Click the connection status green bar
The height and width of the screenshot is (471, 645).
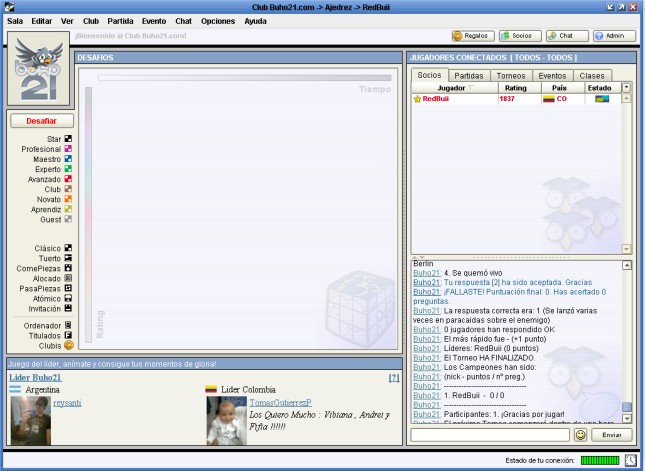coord(600,460)
